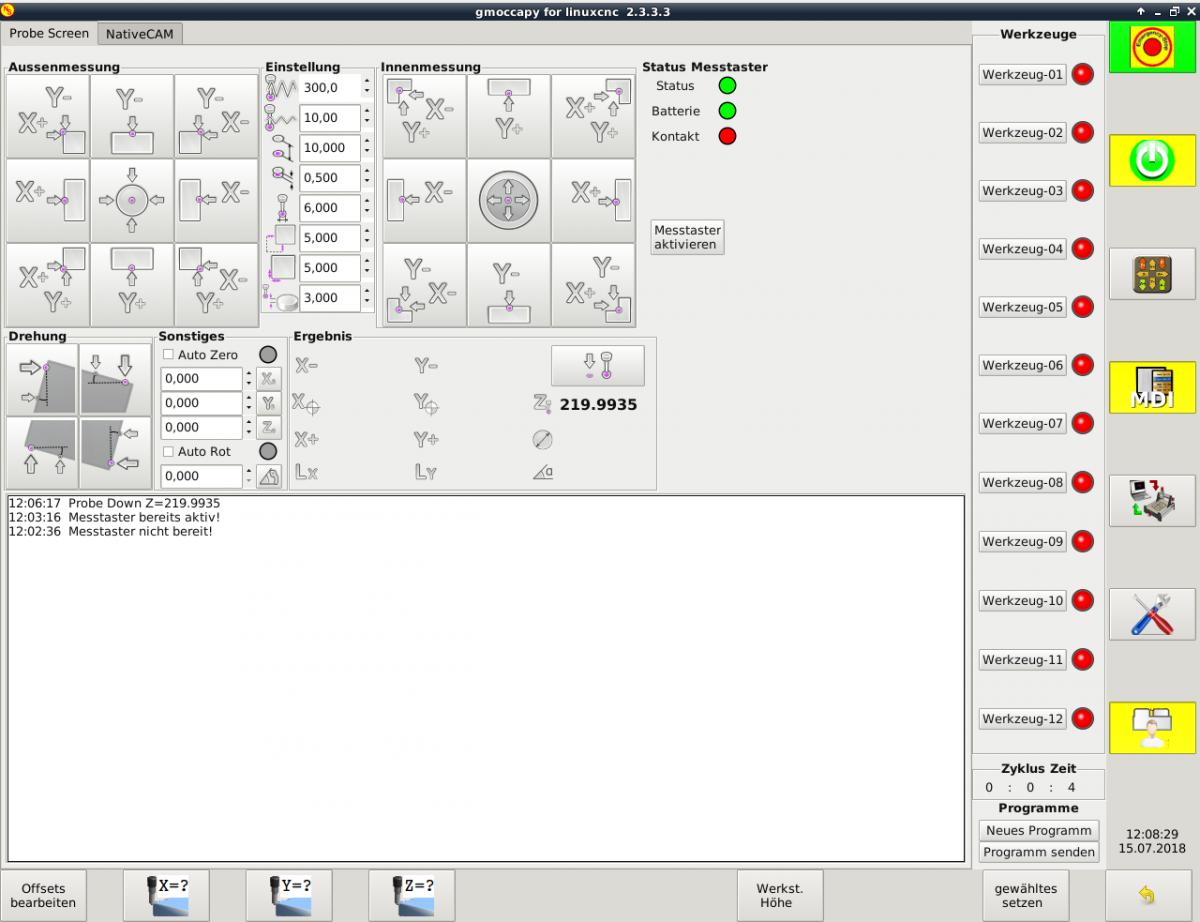1200x922 pixels.
Task: Run outside X- edge measurement
Action: pos(216,200)
